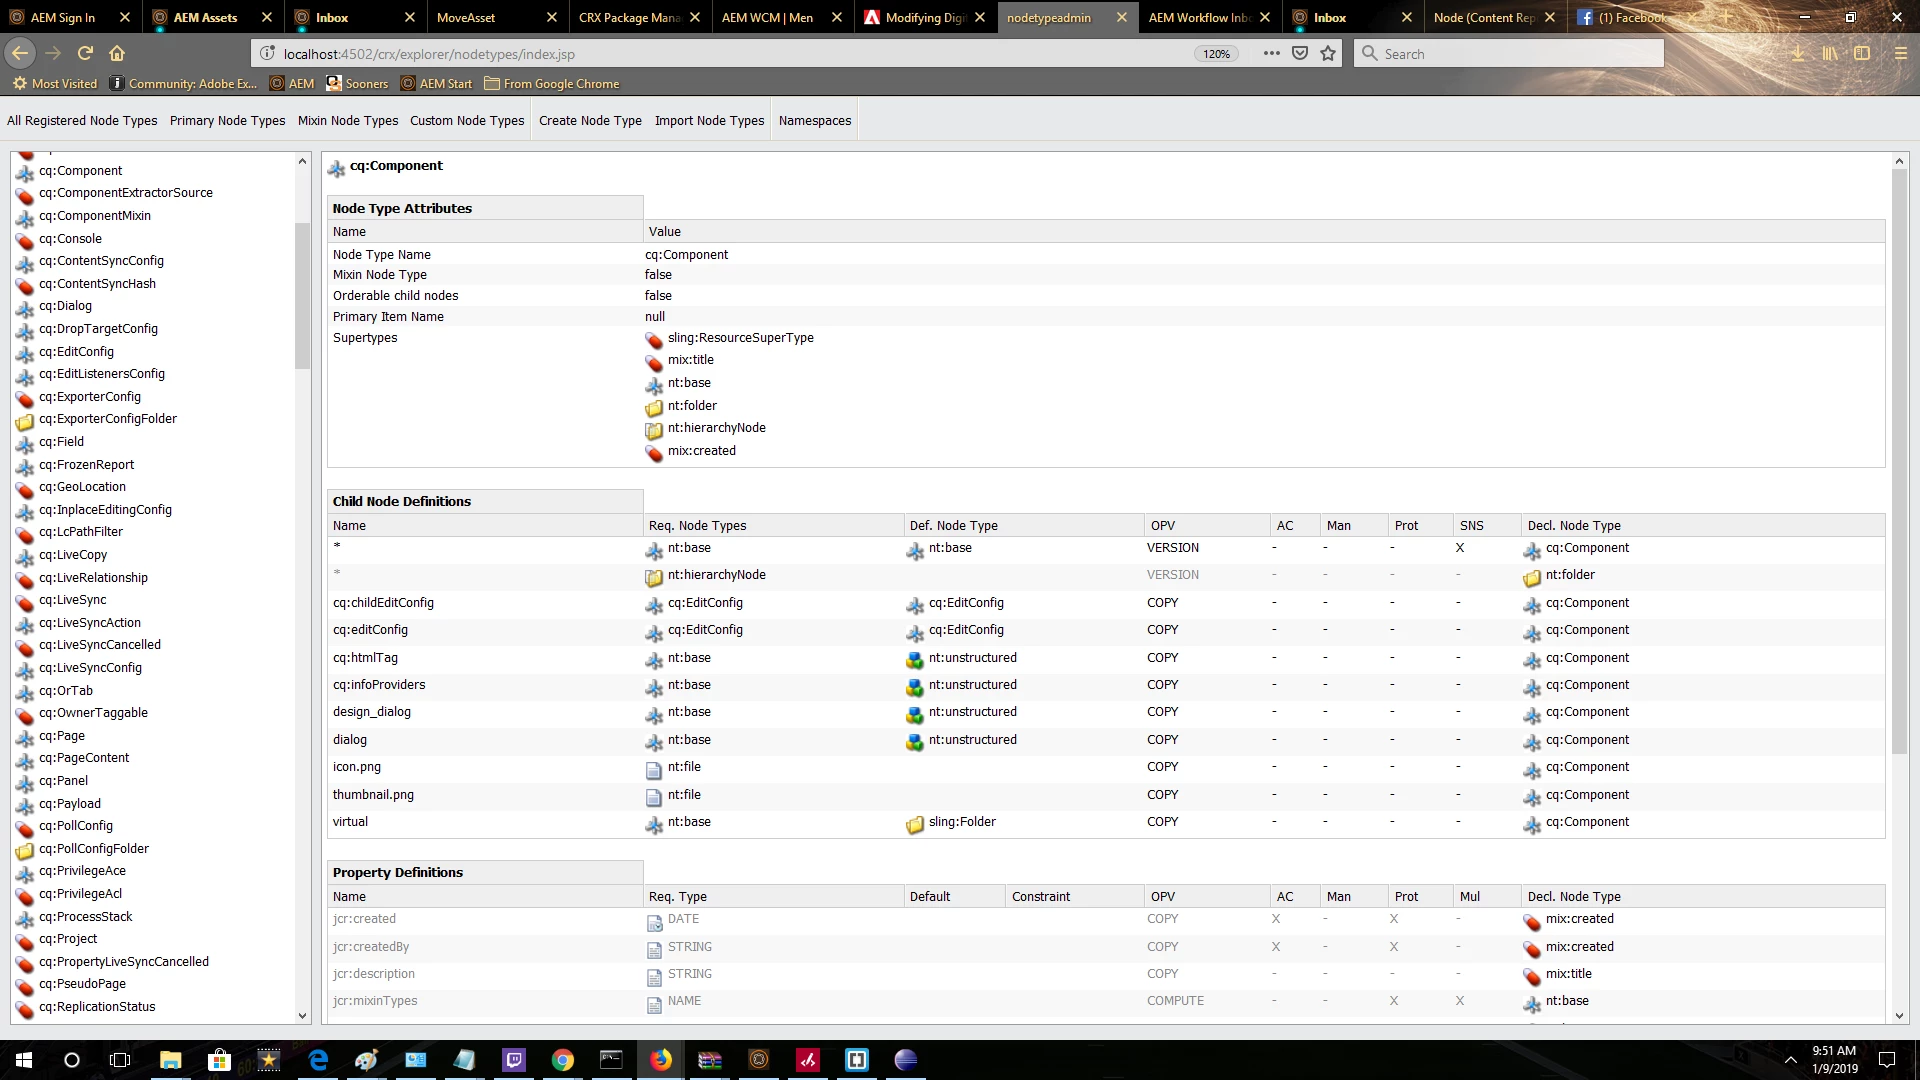This screenshot has height=1080, width=1920.
Task: Bookmark this page with star icon
Action: point(1328,53)
